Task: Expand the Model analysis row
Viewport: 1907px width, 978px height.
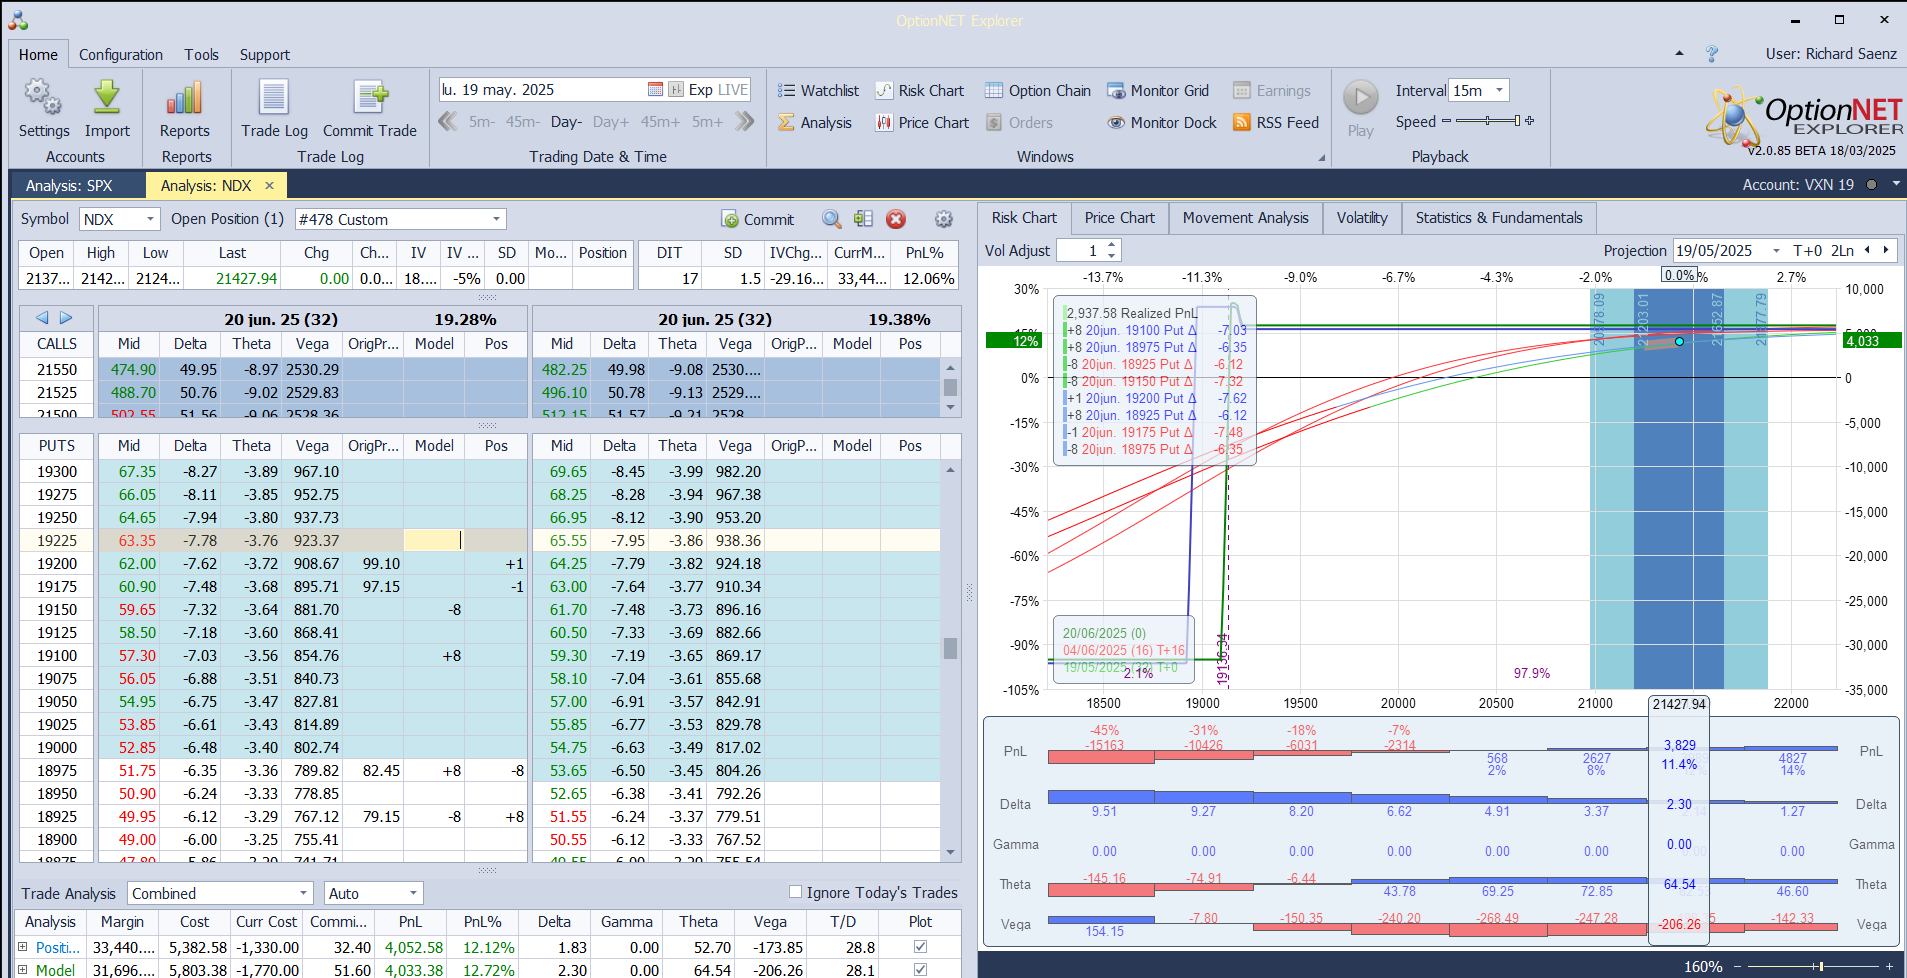Action: (23, 970)
